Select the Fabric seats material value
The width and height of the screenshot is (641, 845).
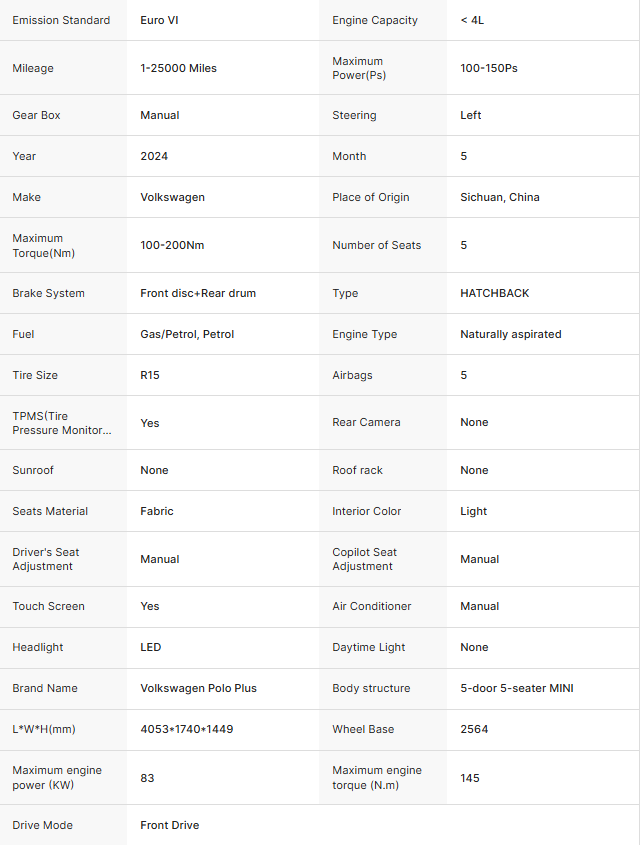point(157,511)
